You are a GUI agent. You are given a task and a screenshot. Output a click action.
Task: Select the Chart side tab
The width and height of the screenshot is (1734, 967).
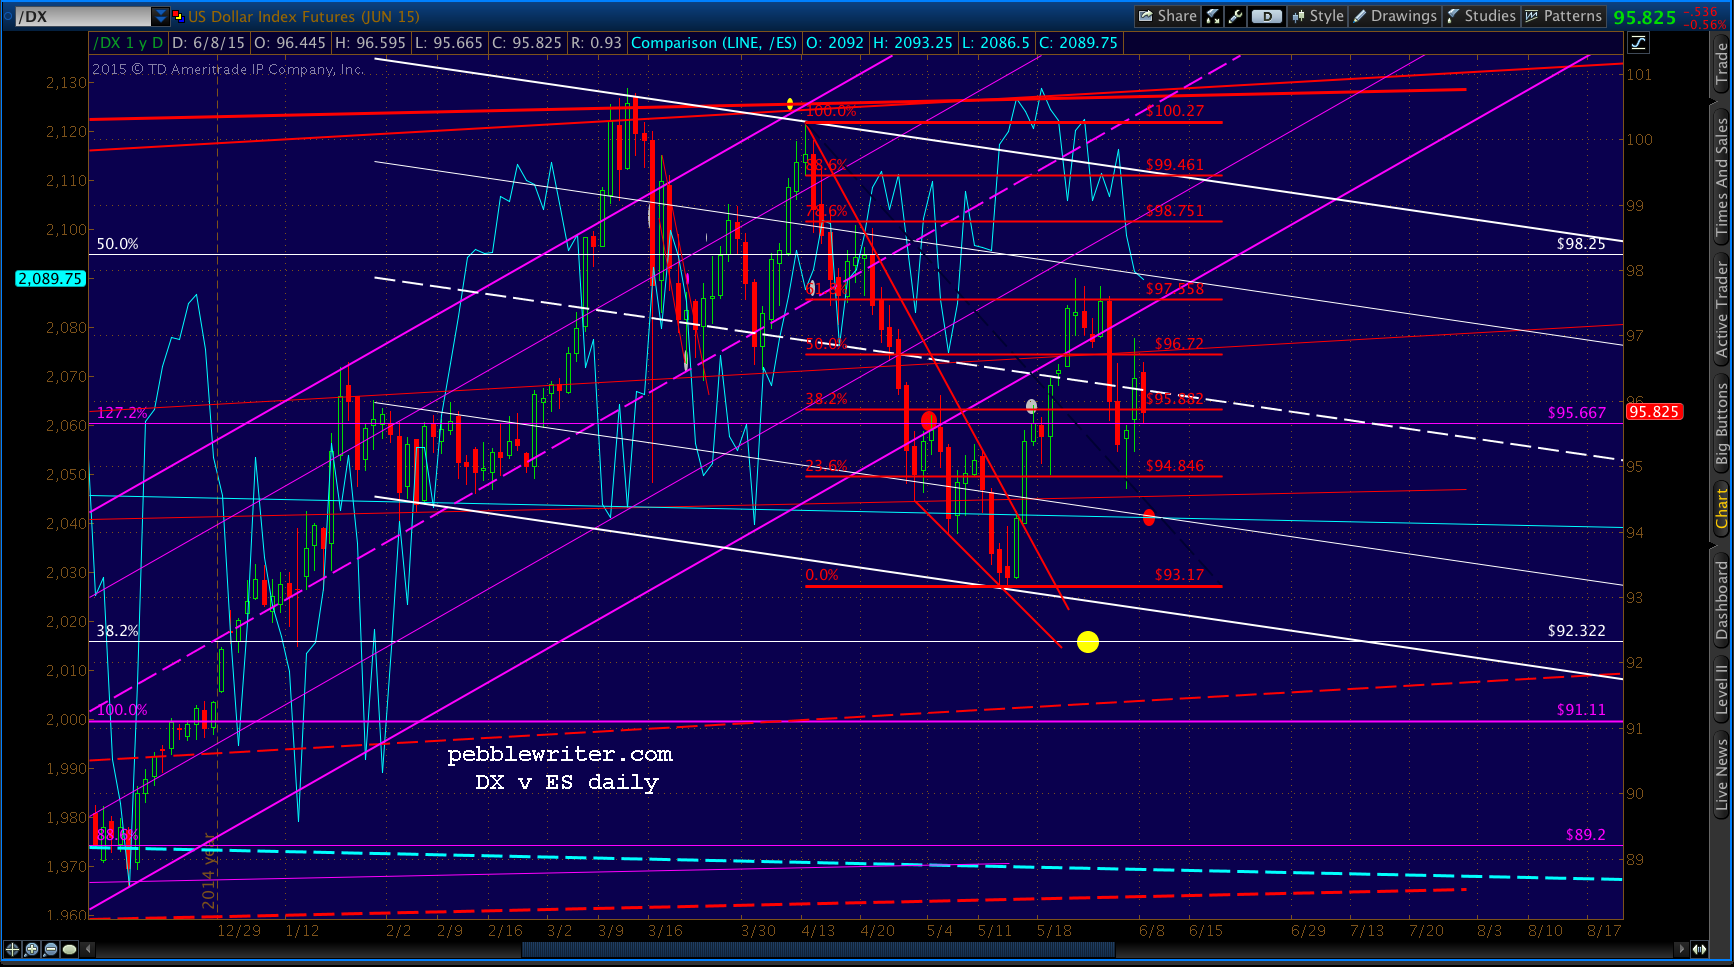click(1721, 508)
